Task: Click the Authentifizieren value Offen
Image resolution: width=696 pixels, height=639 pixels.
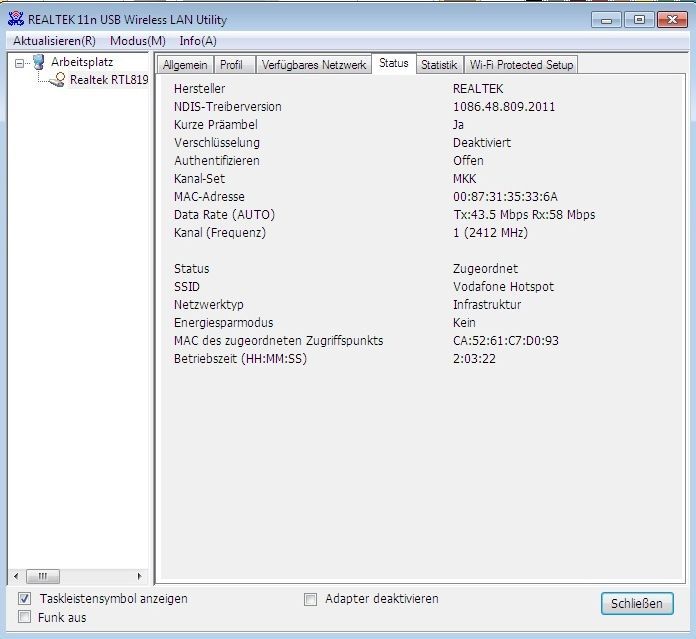Action: pos(468,161)
